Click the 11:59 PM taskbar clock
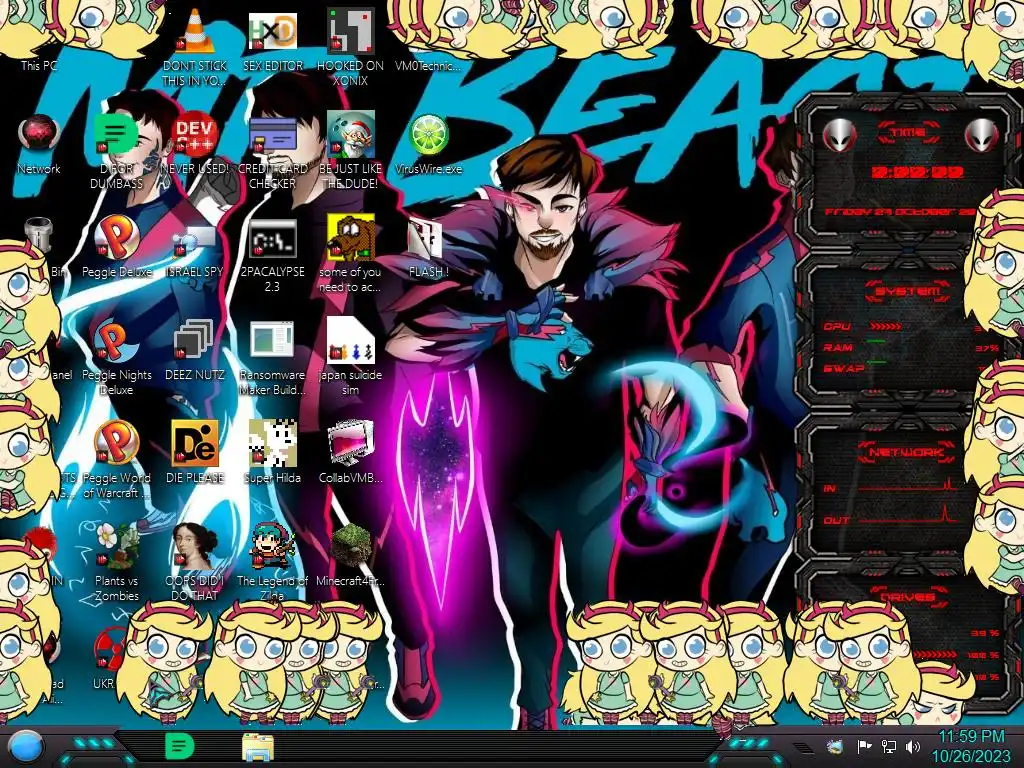1024x768 pixels. click(x=971, y=737)
